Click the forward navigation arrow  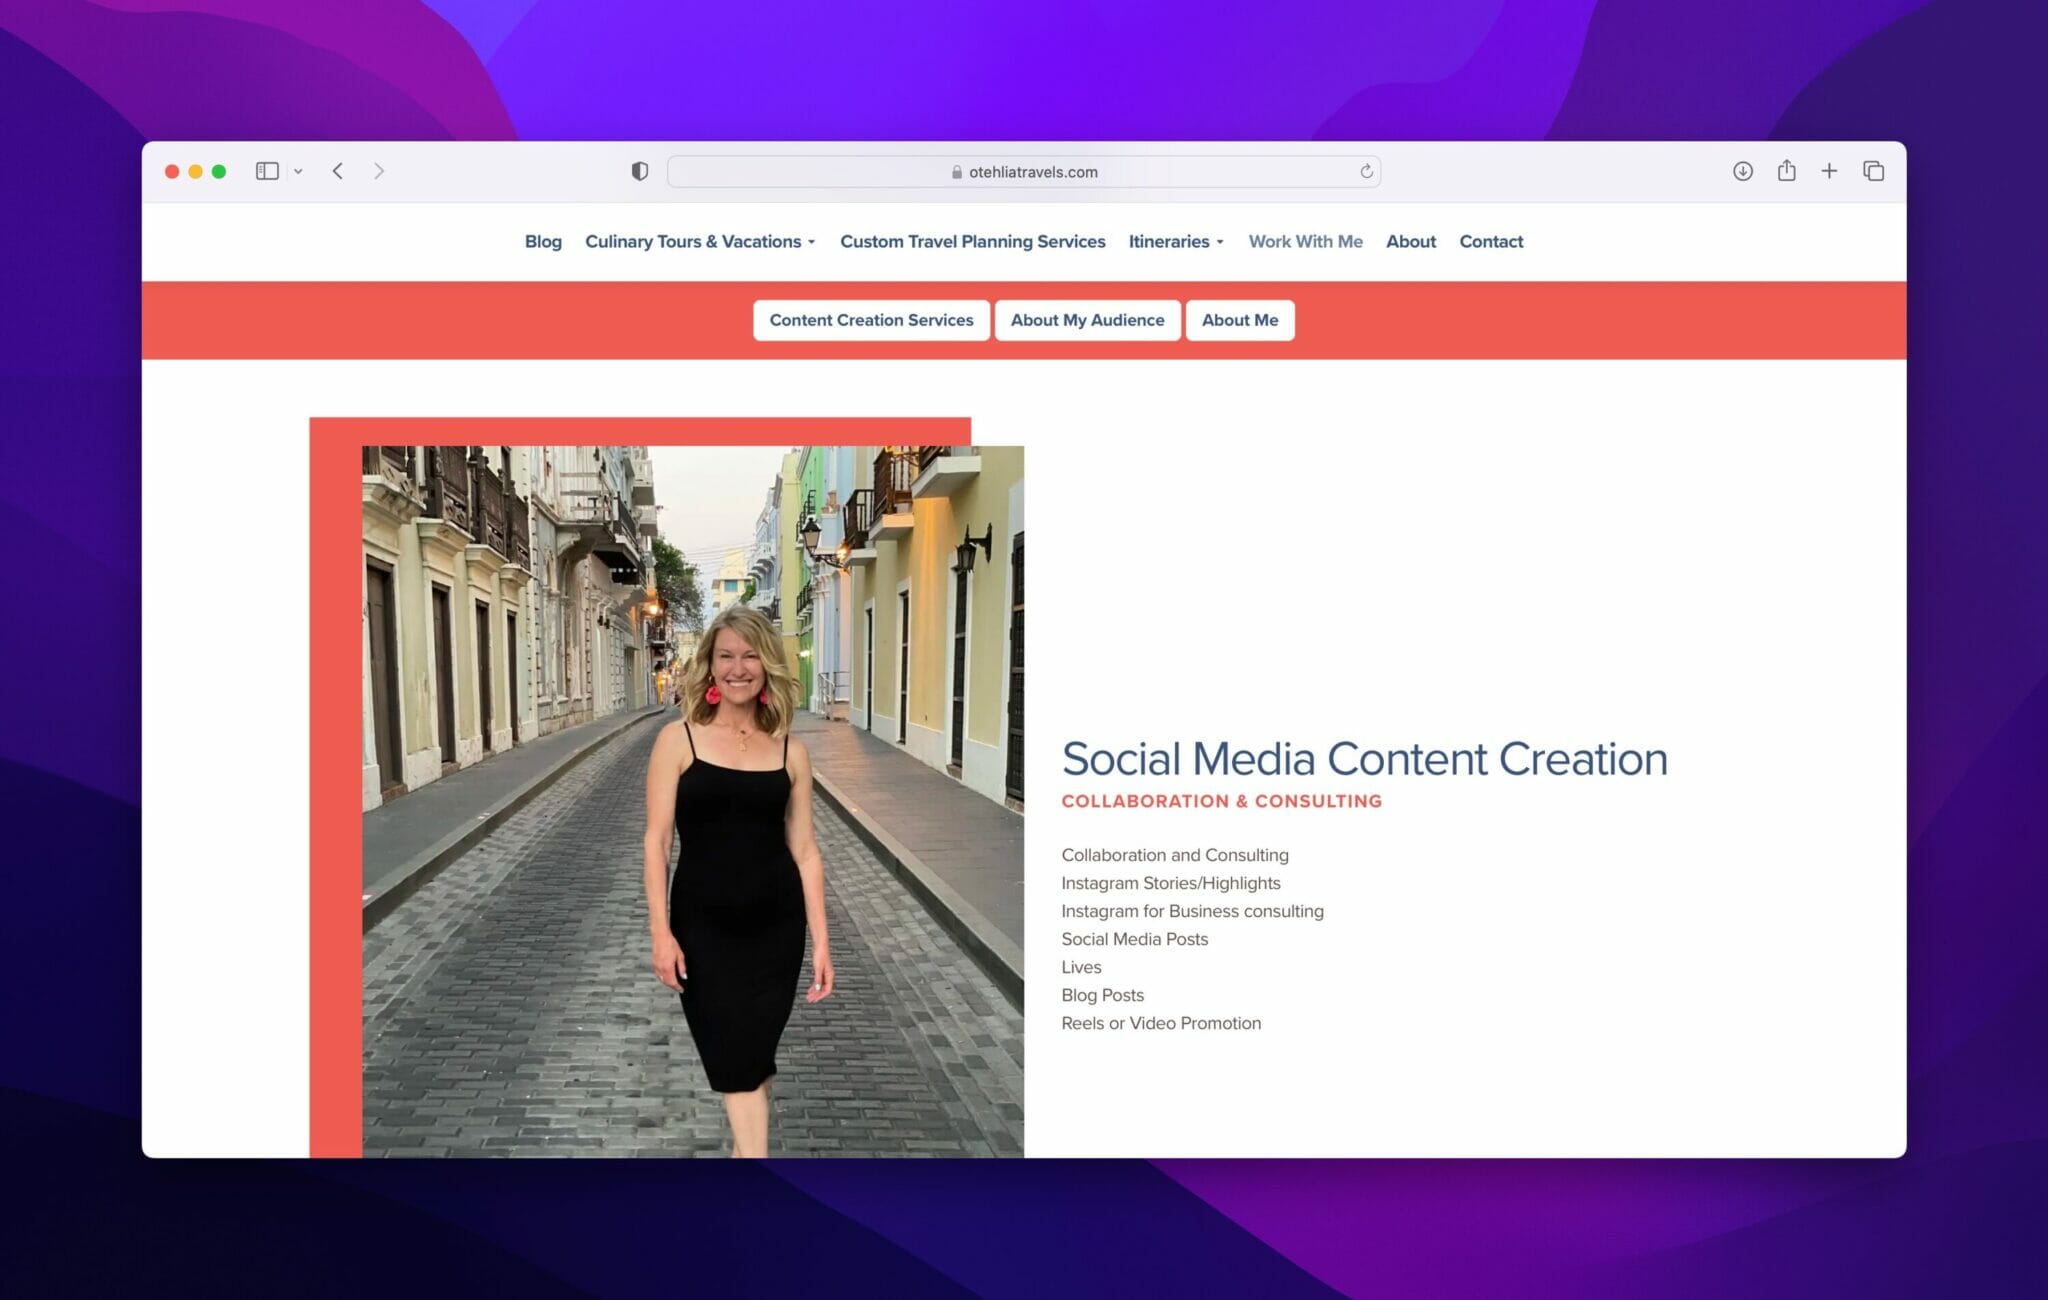click(379, 171)
